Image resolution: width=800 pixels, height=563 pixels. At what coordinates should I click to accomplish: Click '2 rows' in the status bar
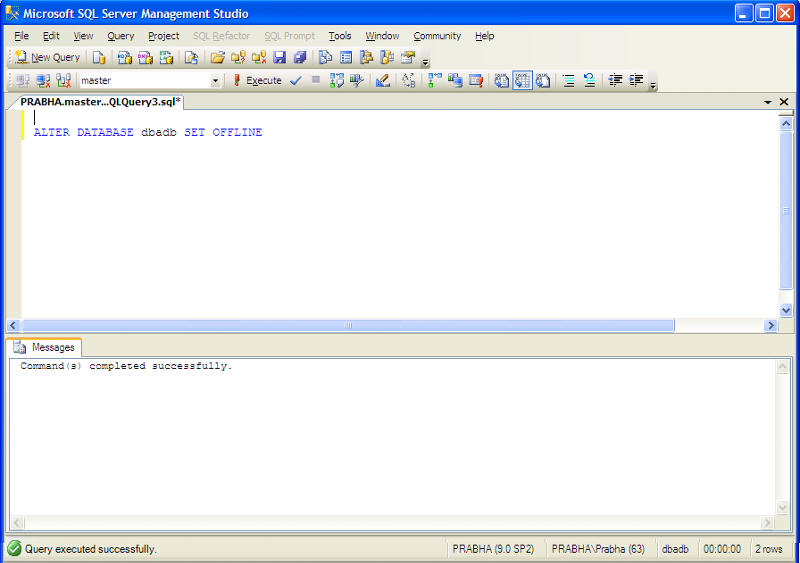768,549
